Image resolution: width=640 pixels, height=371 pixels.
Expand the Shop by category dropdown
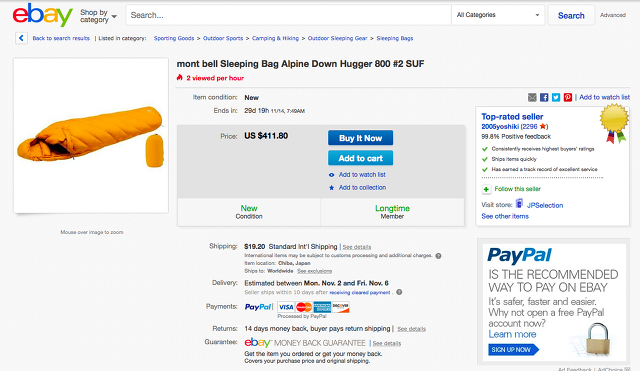pyautogui.click(x=98, y=16)
